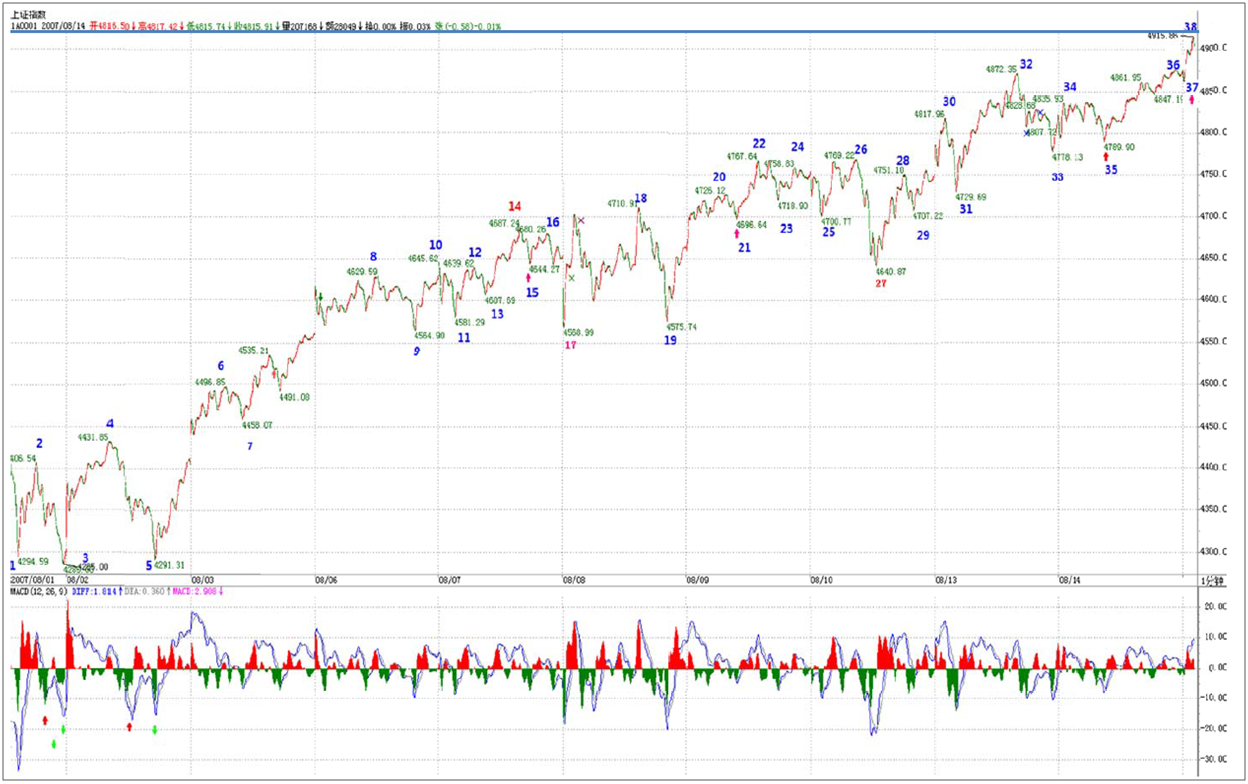Click the blue X mark beside 4807.72
The image size is (1248, 784).
click(x=1026, y=133)
